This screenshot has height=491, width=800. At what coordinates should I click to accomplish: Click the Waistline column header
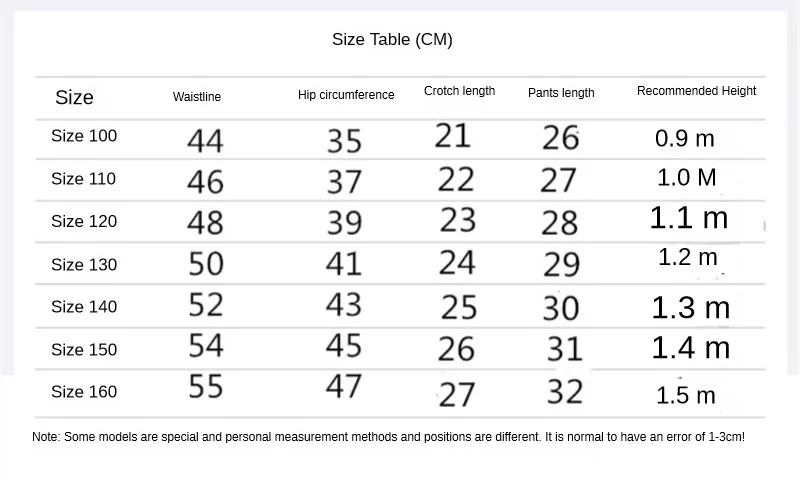197,97
